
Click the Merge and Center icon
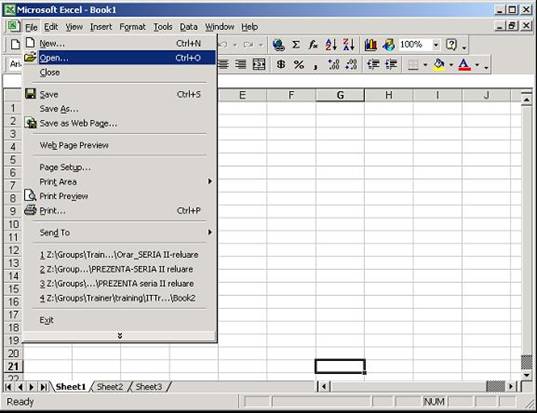point(259,64)
